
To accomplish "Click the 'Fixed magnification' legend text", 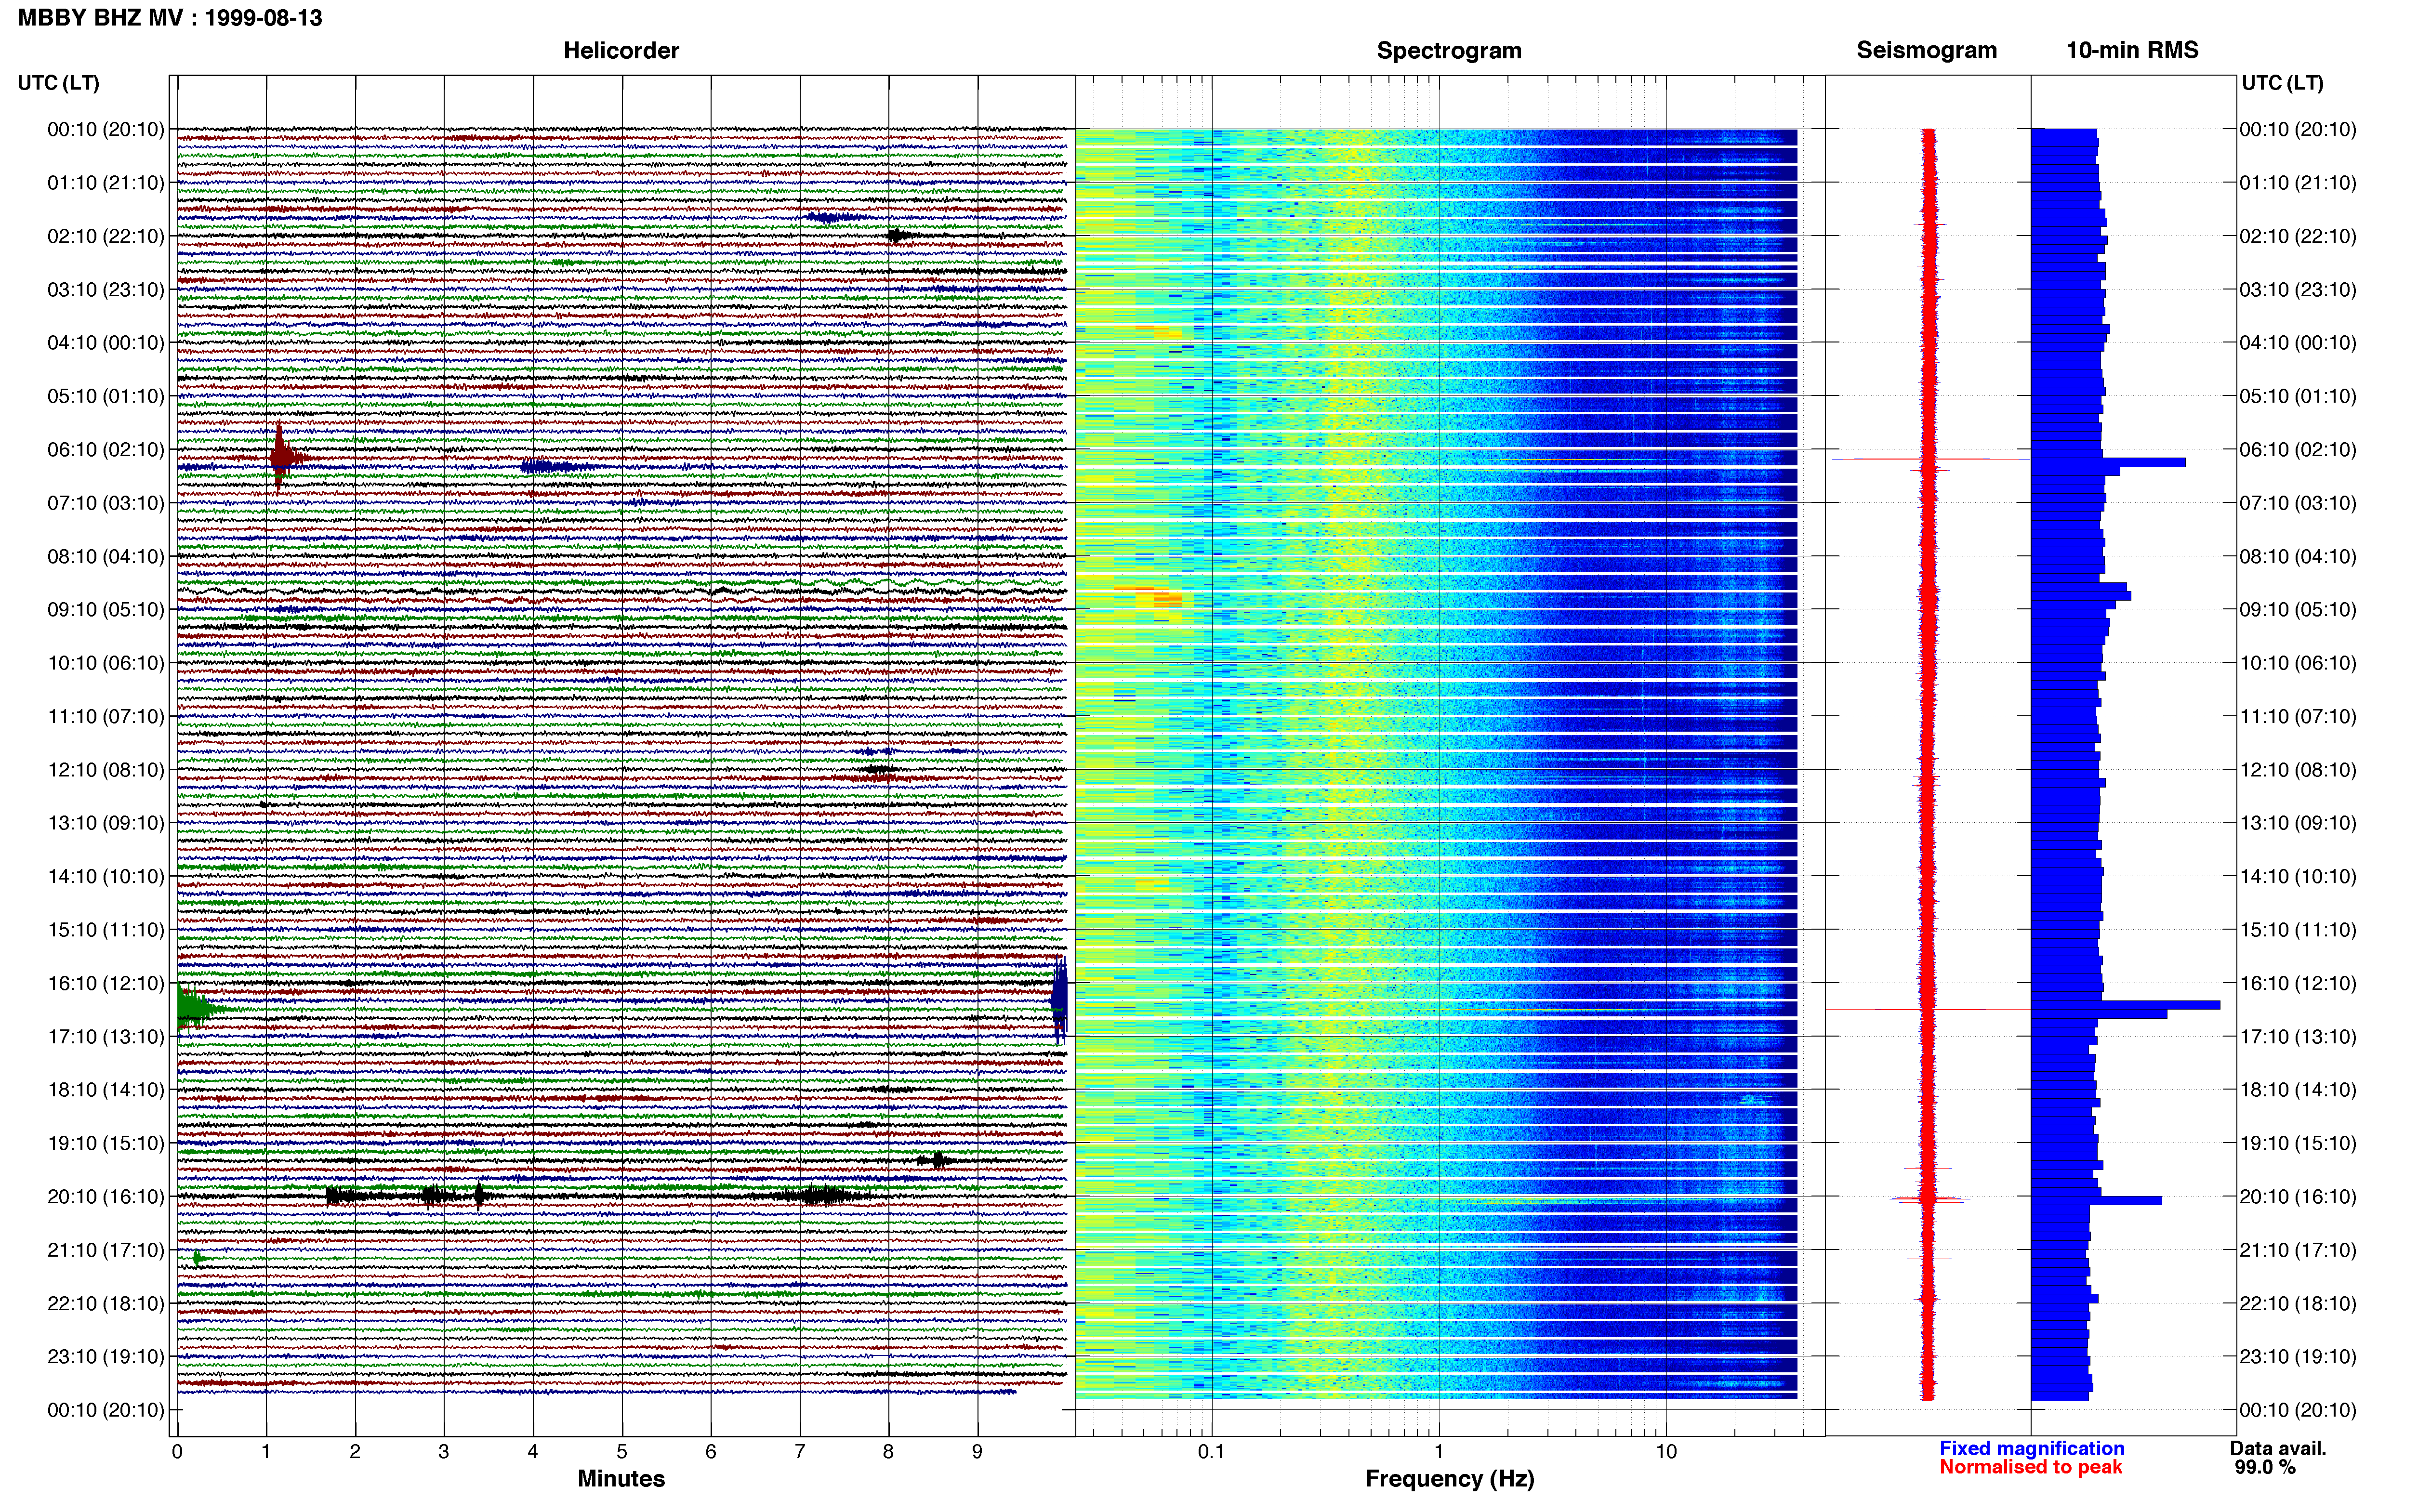I will click(2031, 1448).
